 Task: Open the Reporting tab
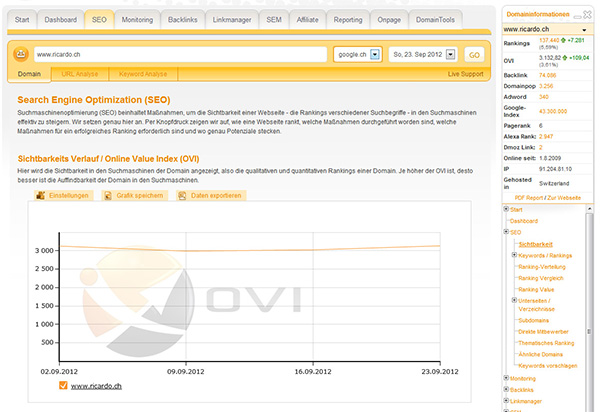[x=348, y=20]
